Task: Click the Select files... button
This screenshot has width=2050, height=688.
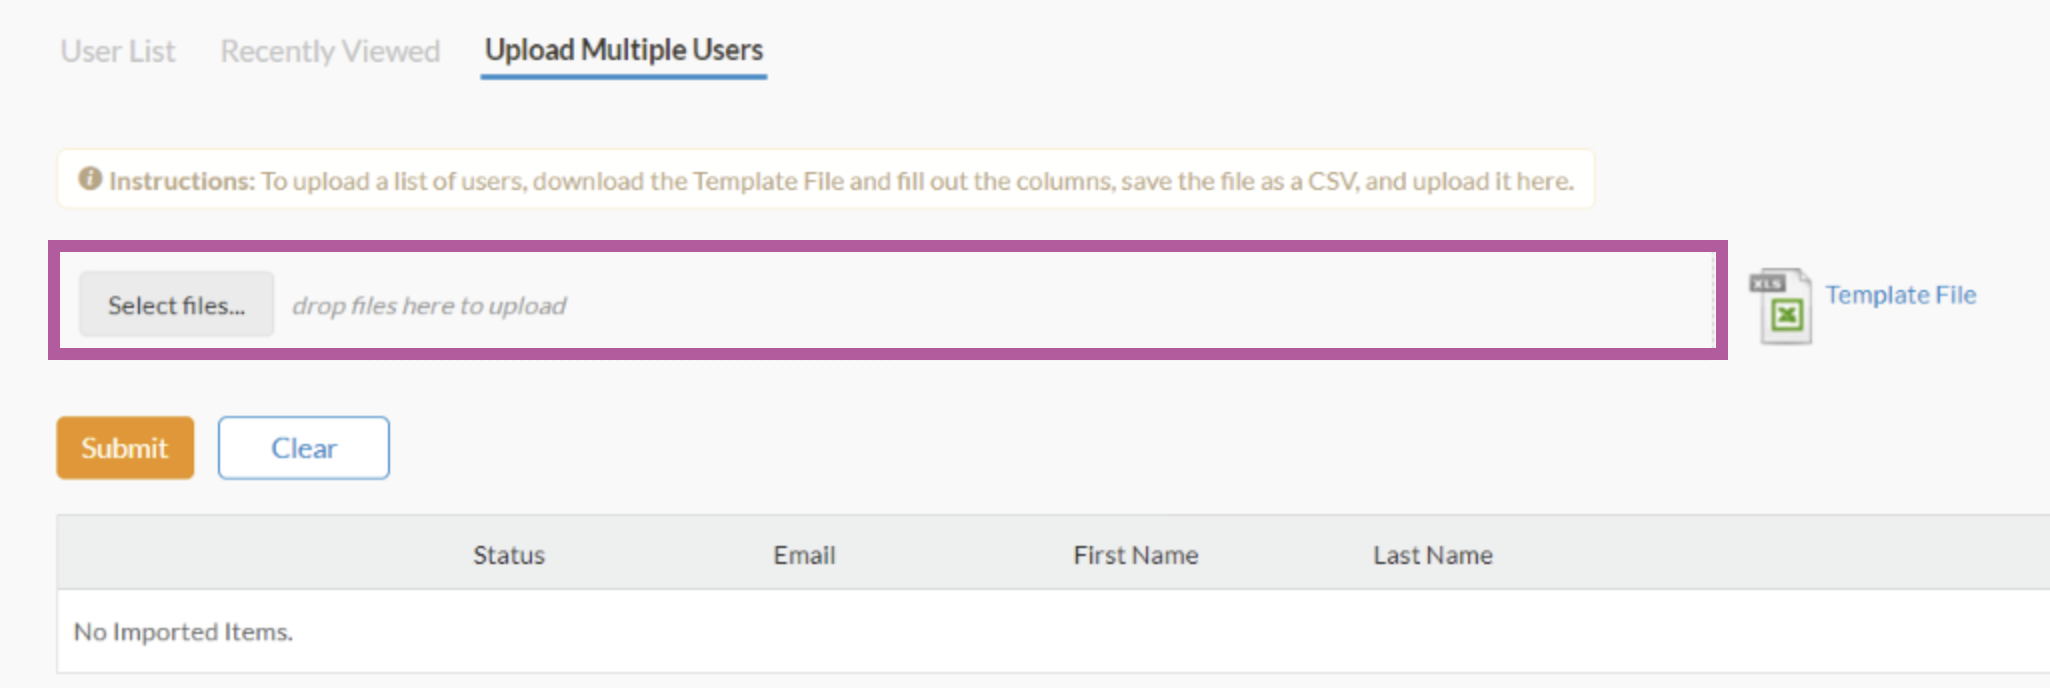Action: (x=176, y=304)
